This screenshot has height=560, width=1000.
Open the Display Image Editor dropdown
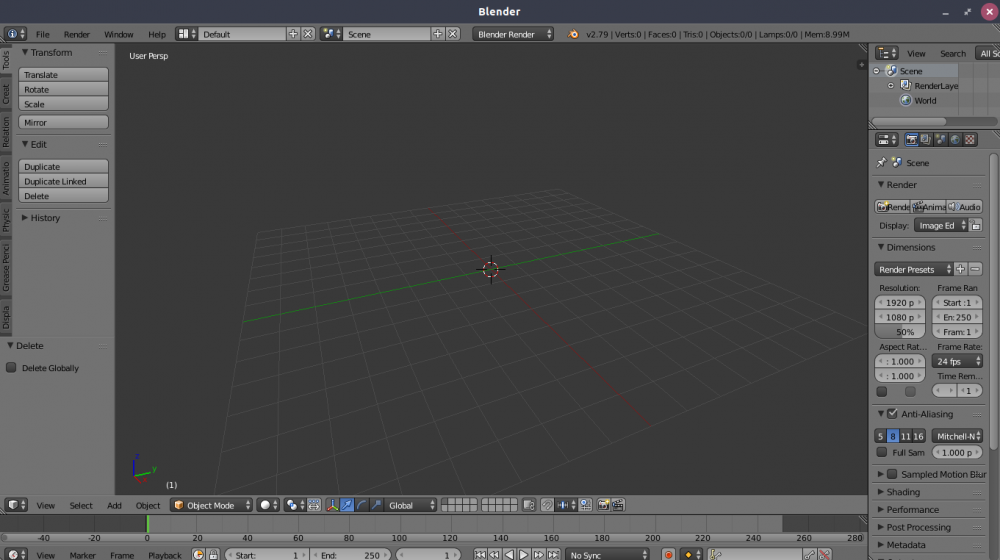pos(941,225)
